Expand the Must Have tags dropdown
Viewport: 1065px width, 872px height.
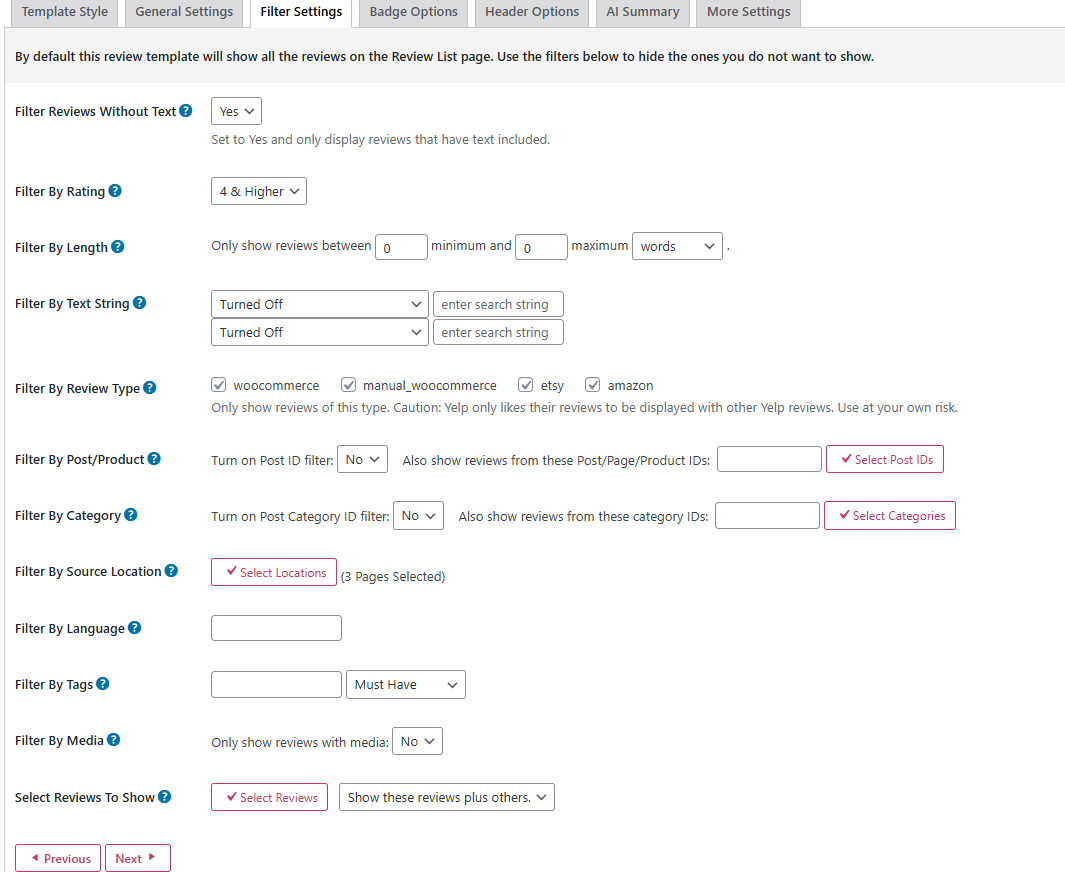coord(406,685)
